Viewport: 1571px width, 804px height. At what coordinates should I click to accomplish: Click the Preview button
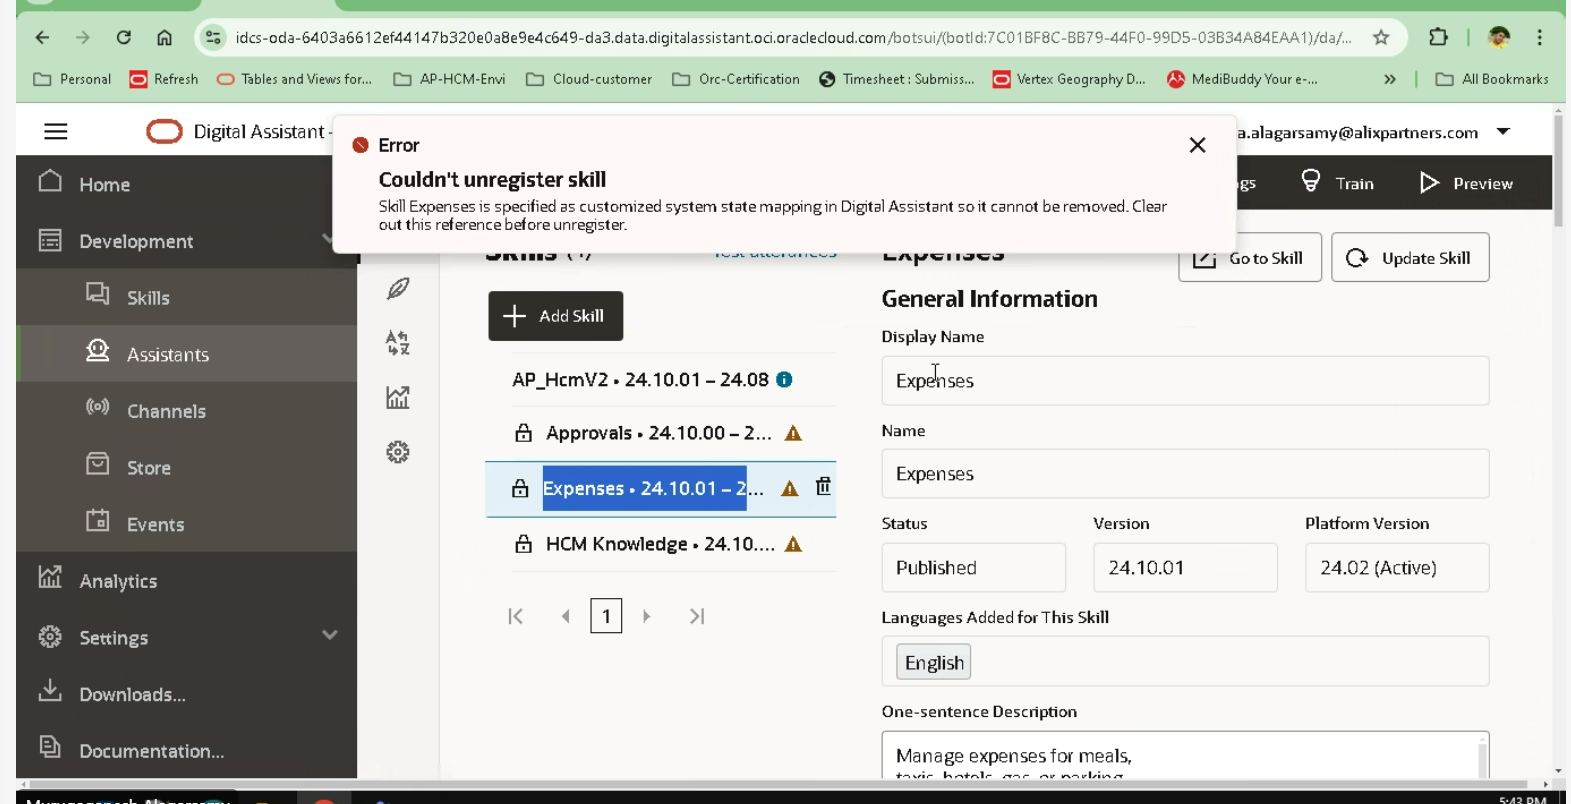tap(1467, 183)
